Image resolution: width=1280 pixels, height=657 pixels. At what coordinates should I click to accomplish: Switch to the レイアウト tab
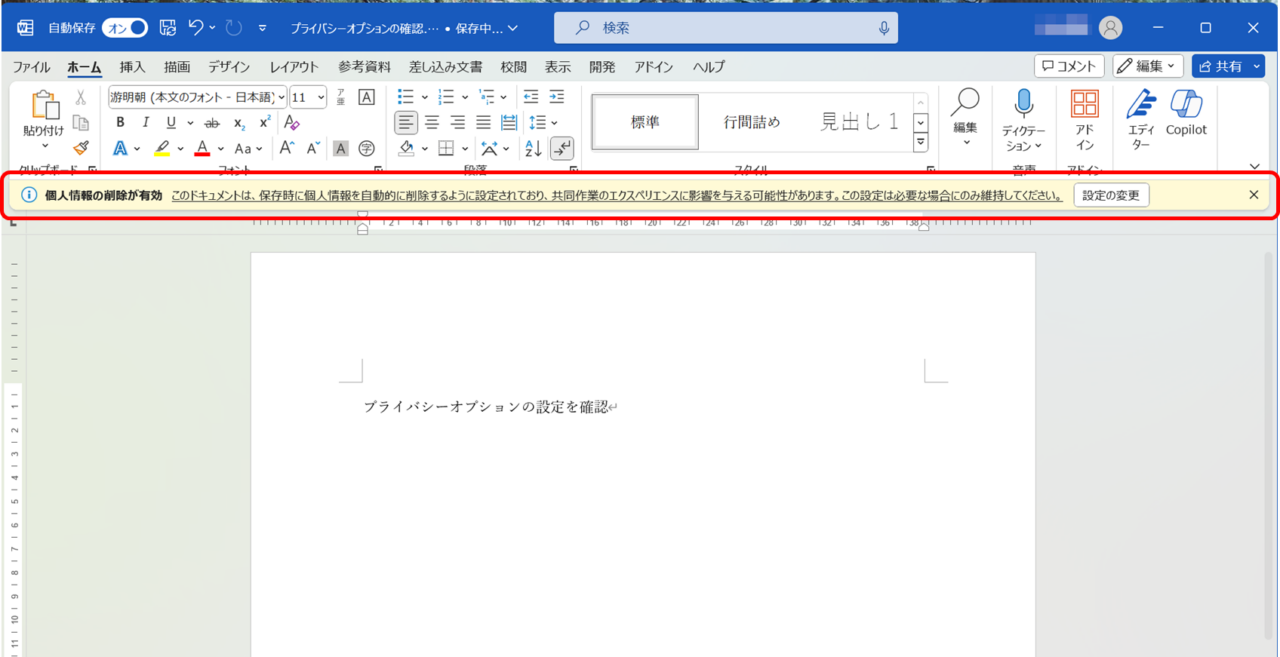[x=294, y=67]
